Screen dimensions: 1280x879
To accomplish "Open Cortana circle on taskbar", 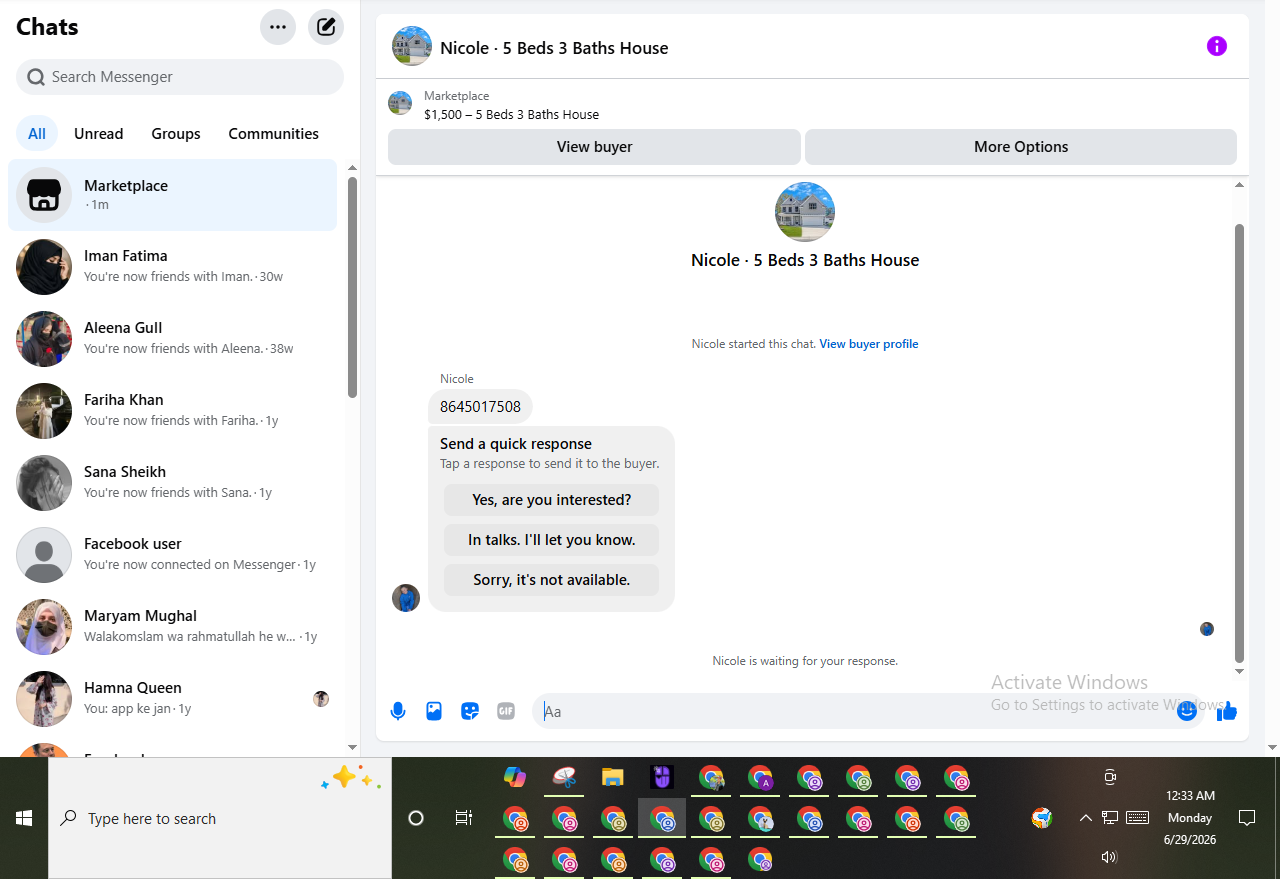I will click(416, 818).
